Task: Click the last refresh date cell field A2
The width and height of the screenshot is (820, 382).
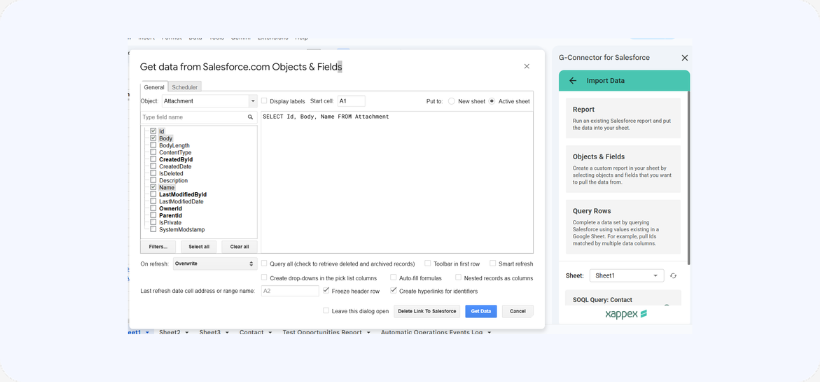Action: pos(290,291)
